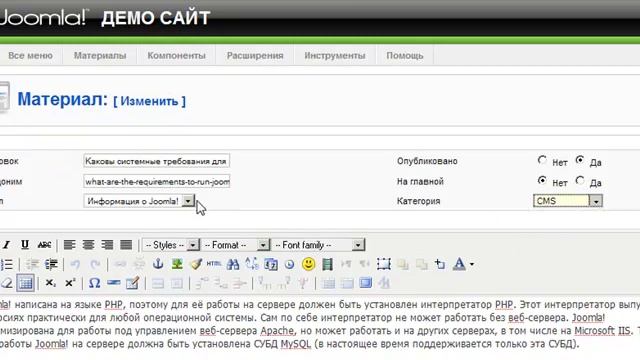Set Опубликовано to Да
The height and width of the screenshot is (360, 640).
click(580, 160)
